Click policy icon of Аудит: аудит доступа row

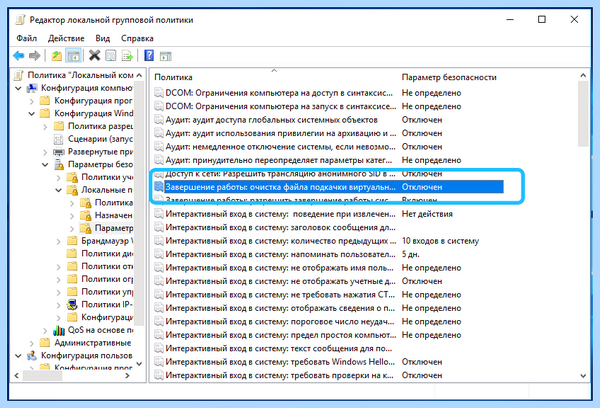[x=158, y=120]
